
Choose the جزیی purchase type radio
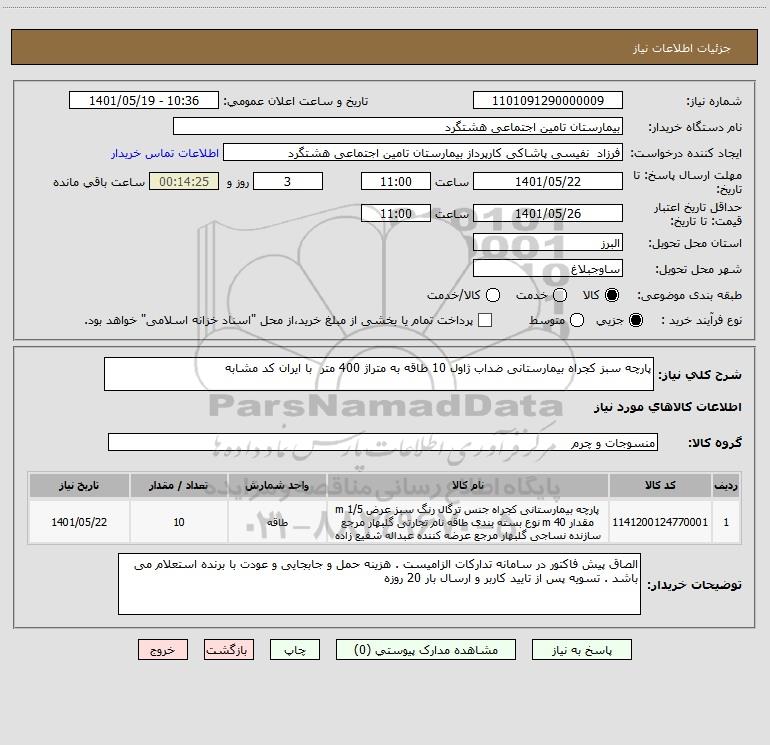click(636, 320)
